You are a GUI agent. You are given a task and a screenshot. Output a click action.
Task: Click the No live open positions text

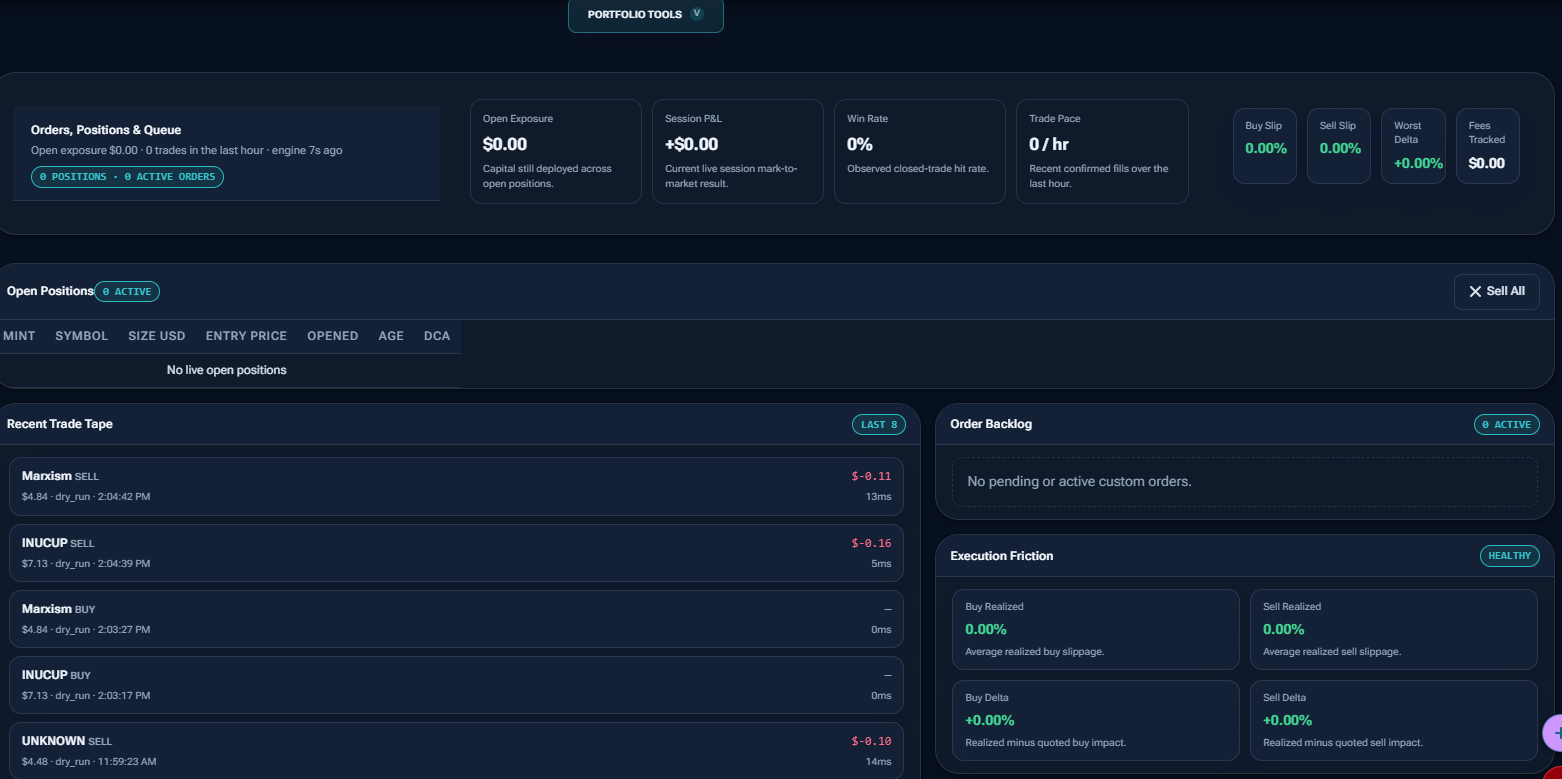[227, 370]
